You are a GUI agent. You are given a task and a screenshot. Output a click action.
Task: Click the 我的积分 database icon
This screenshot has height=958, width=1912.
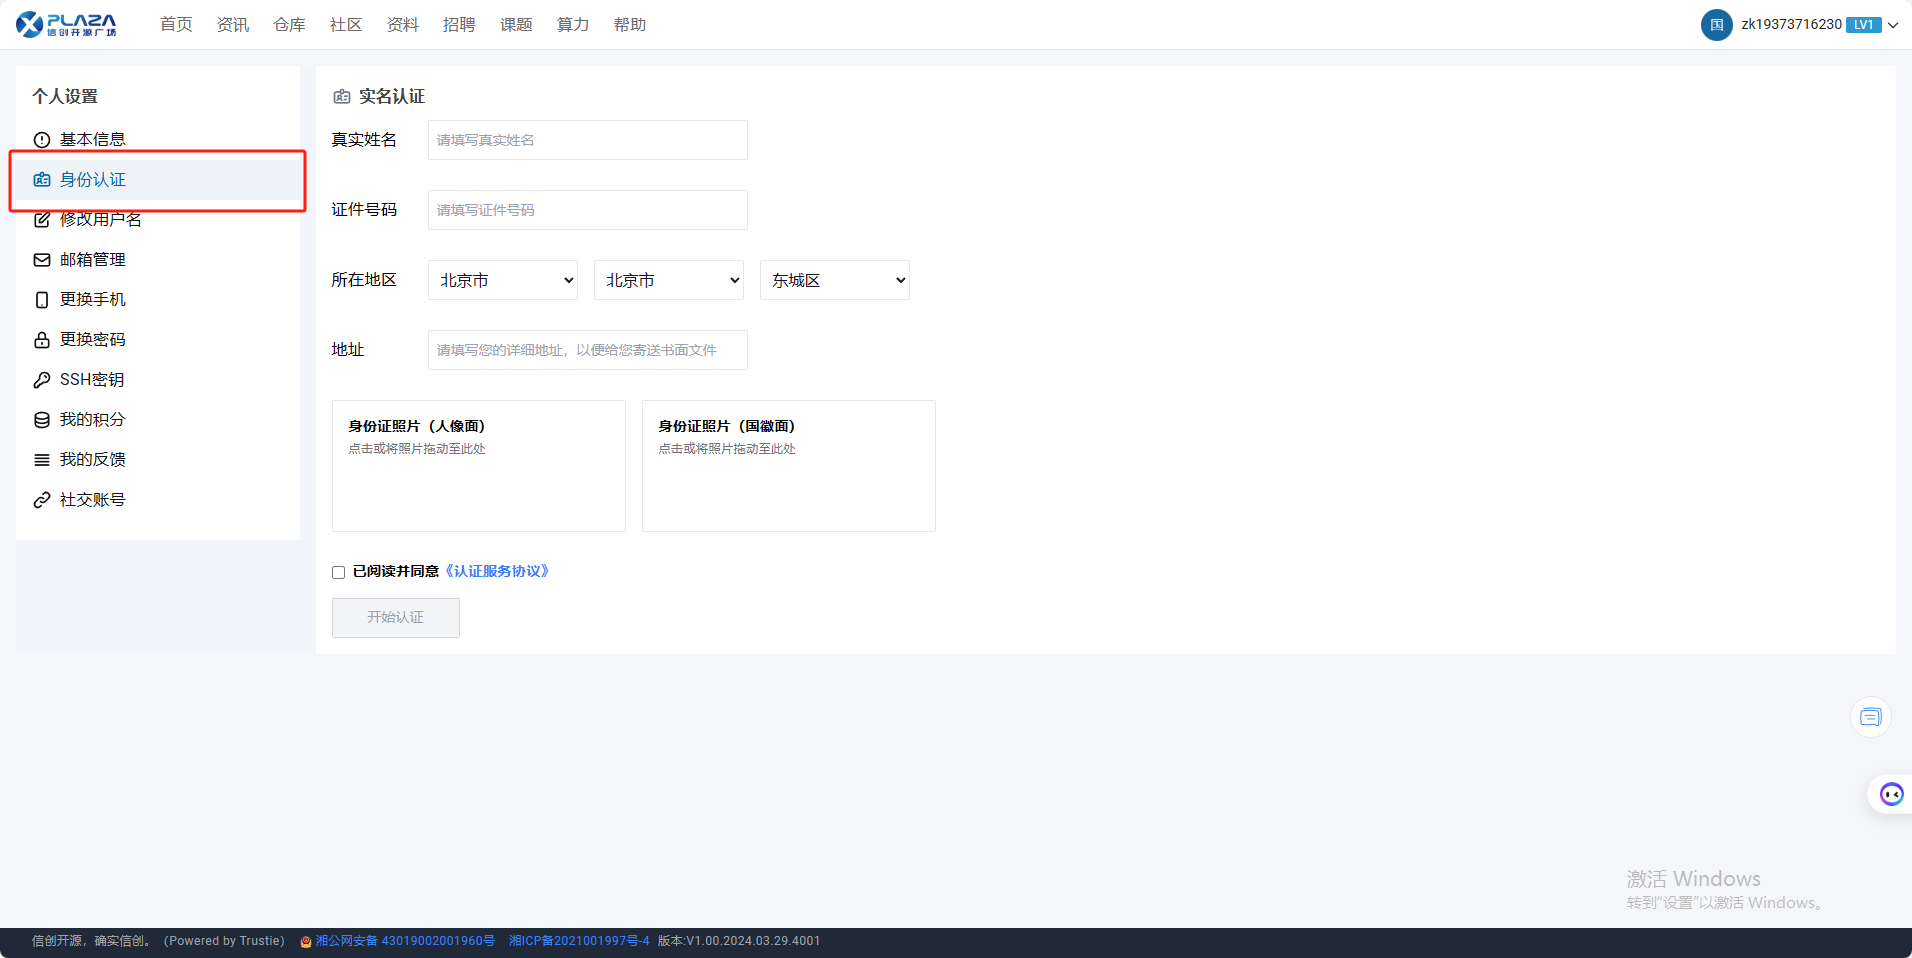[42, 420]
